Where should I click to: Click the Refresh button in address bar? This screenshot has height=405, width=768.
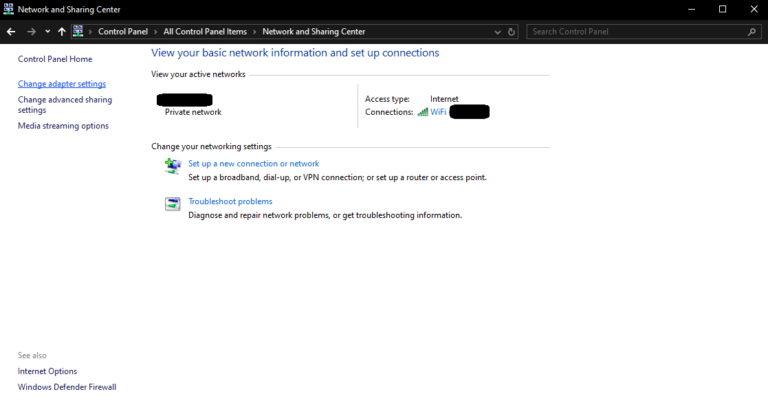pyautogui.click(x=512, y=32)
